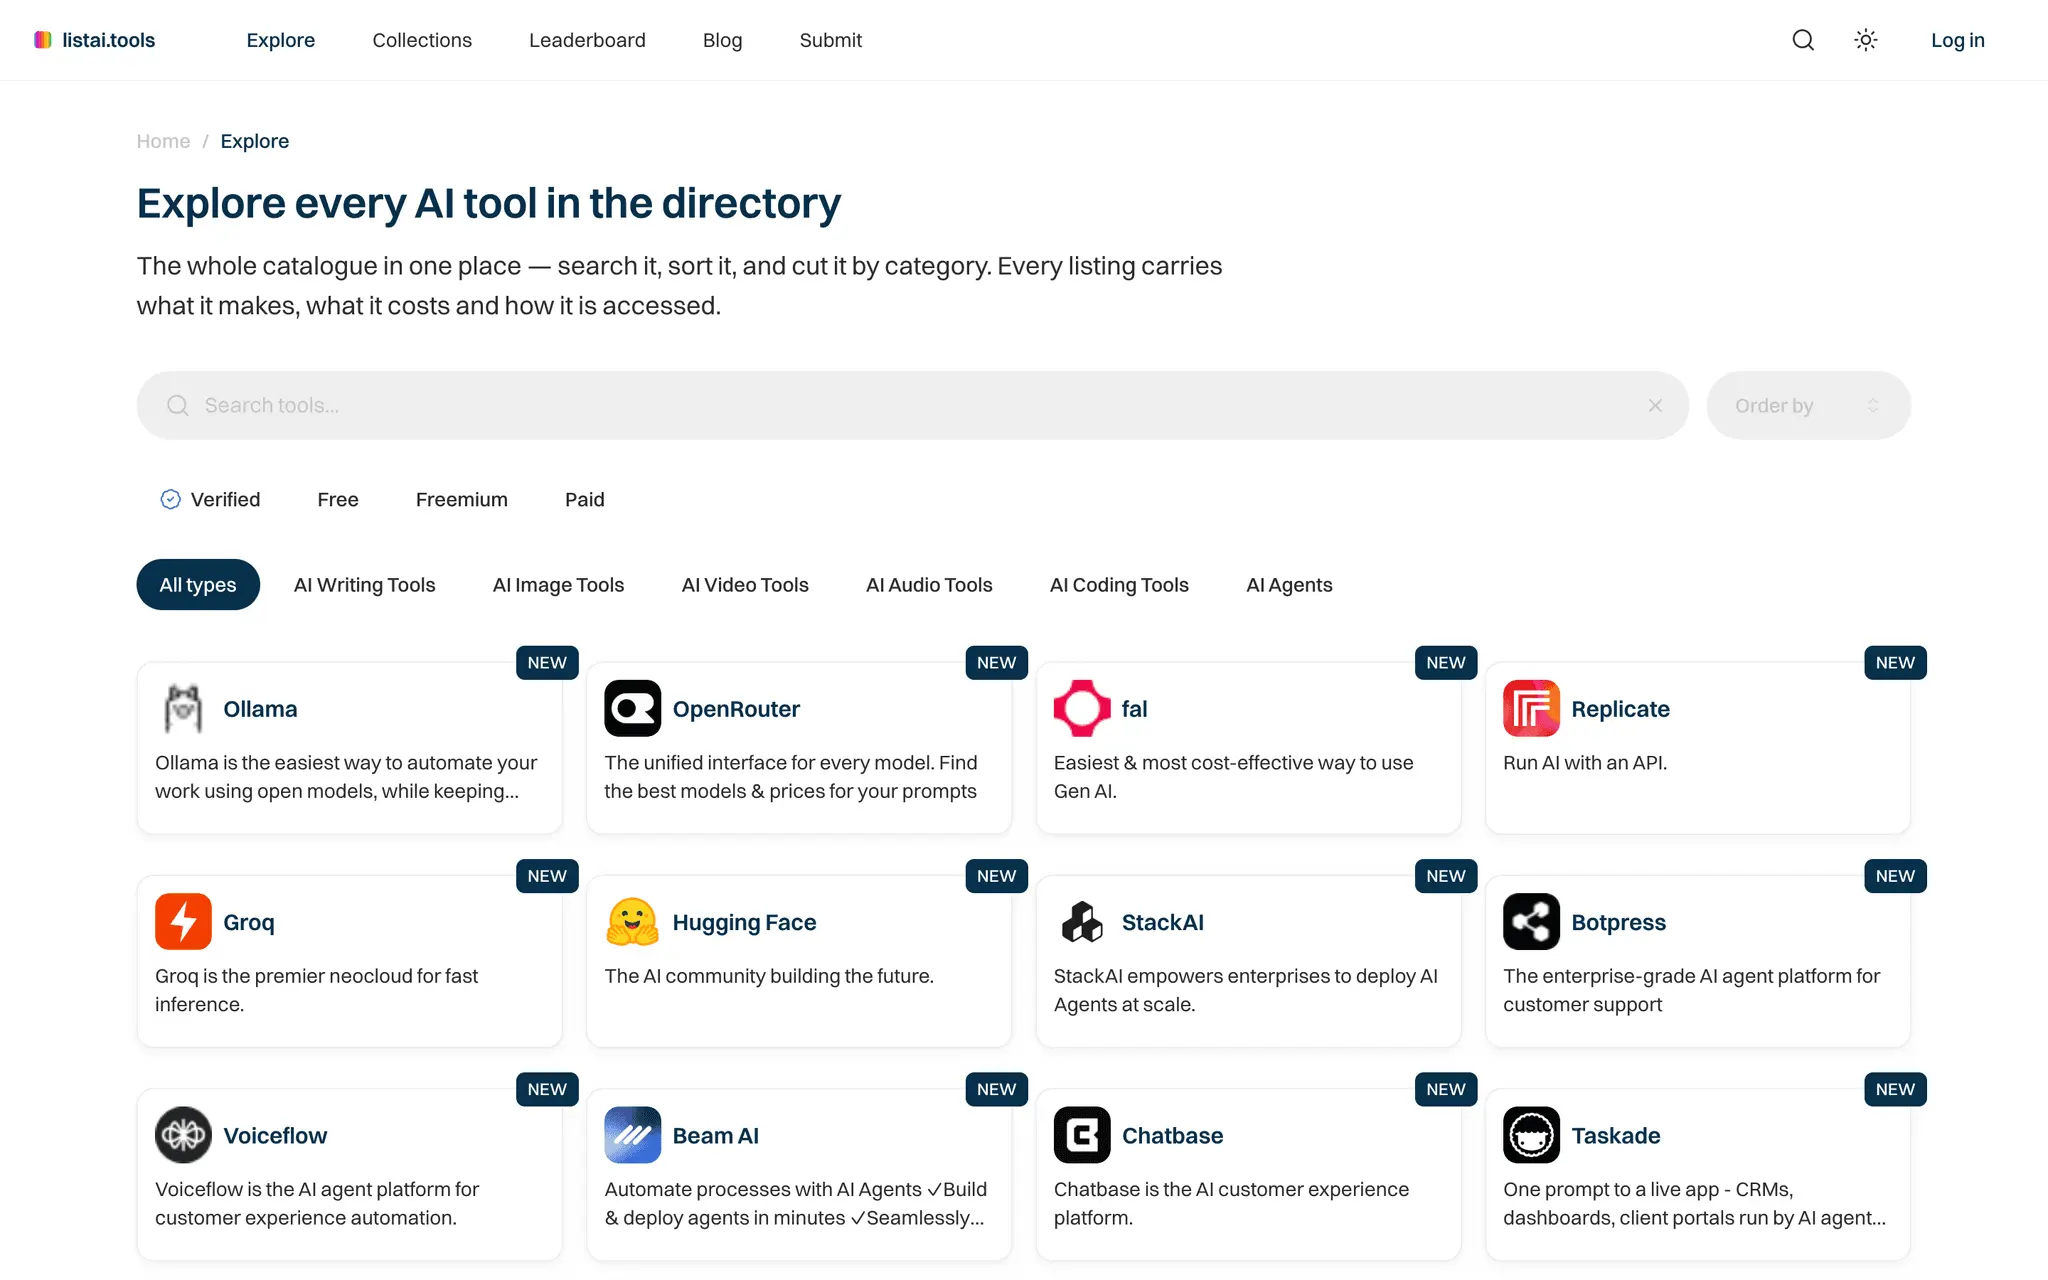2048x1280 pixels.
Task: Click the NEW badge on Replicate card
Action: coord(1895,662)
